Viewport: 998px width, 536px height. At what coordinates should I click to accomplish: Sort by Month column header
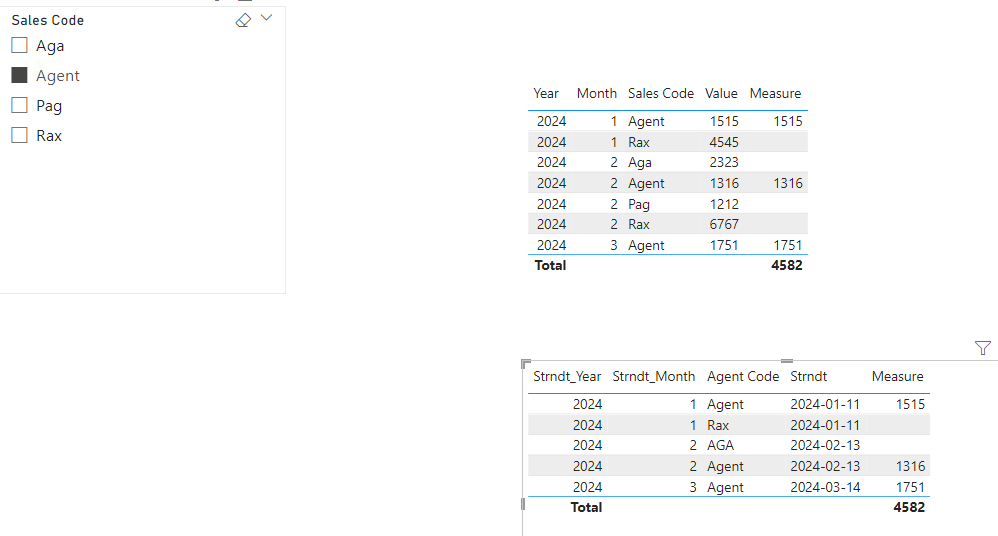tap(596, 94)
